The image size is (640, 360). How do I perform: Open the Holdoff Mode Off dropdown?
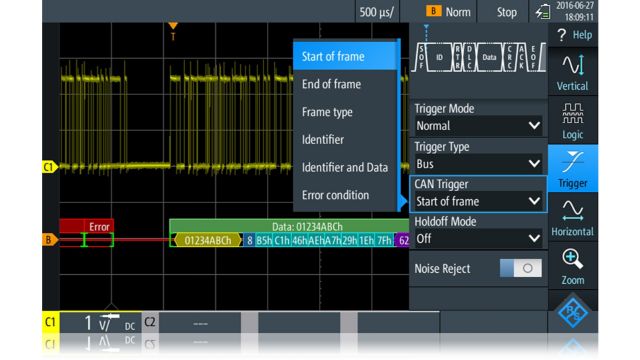coord(478,239)
